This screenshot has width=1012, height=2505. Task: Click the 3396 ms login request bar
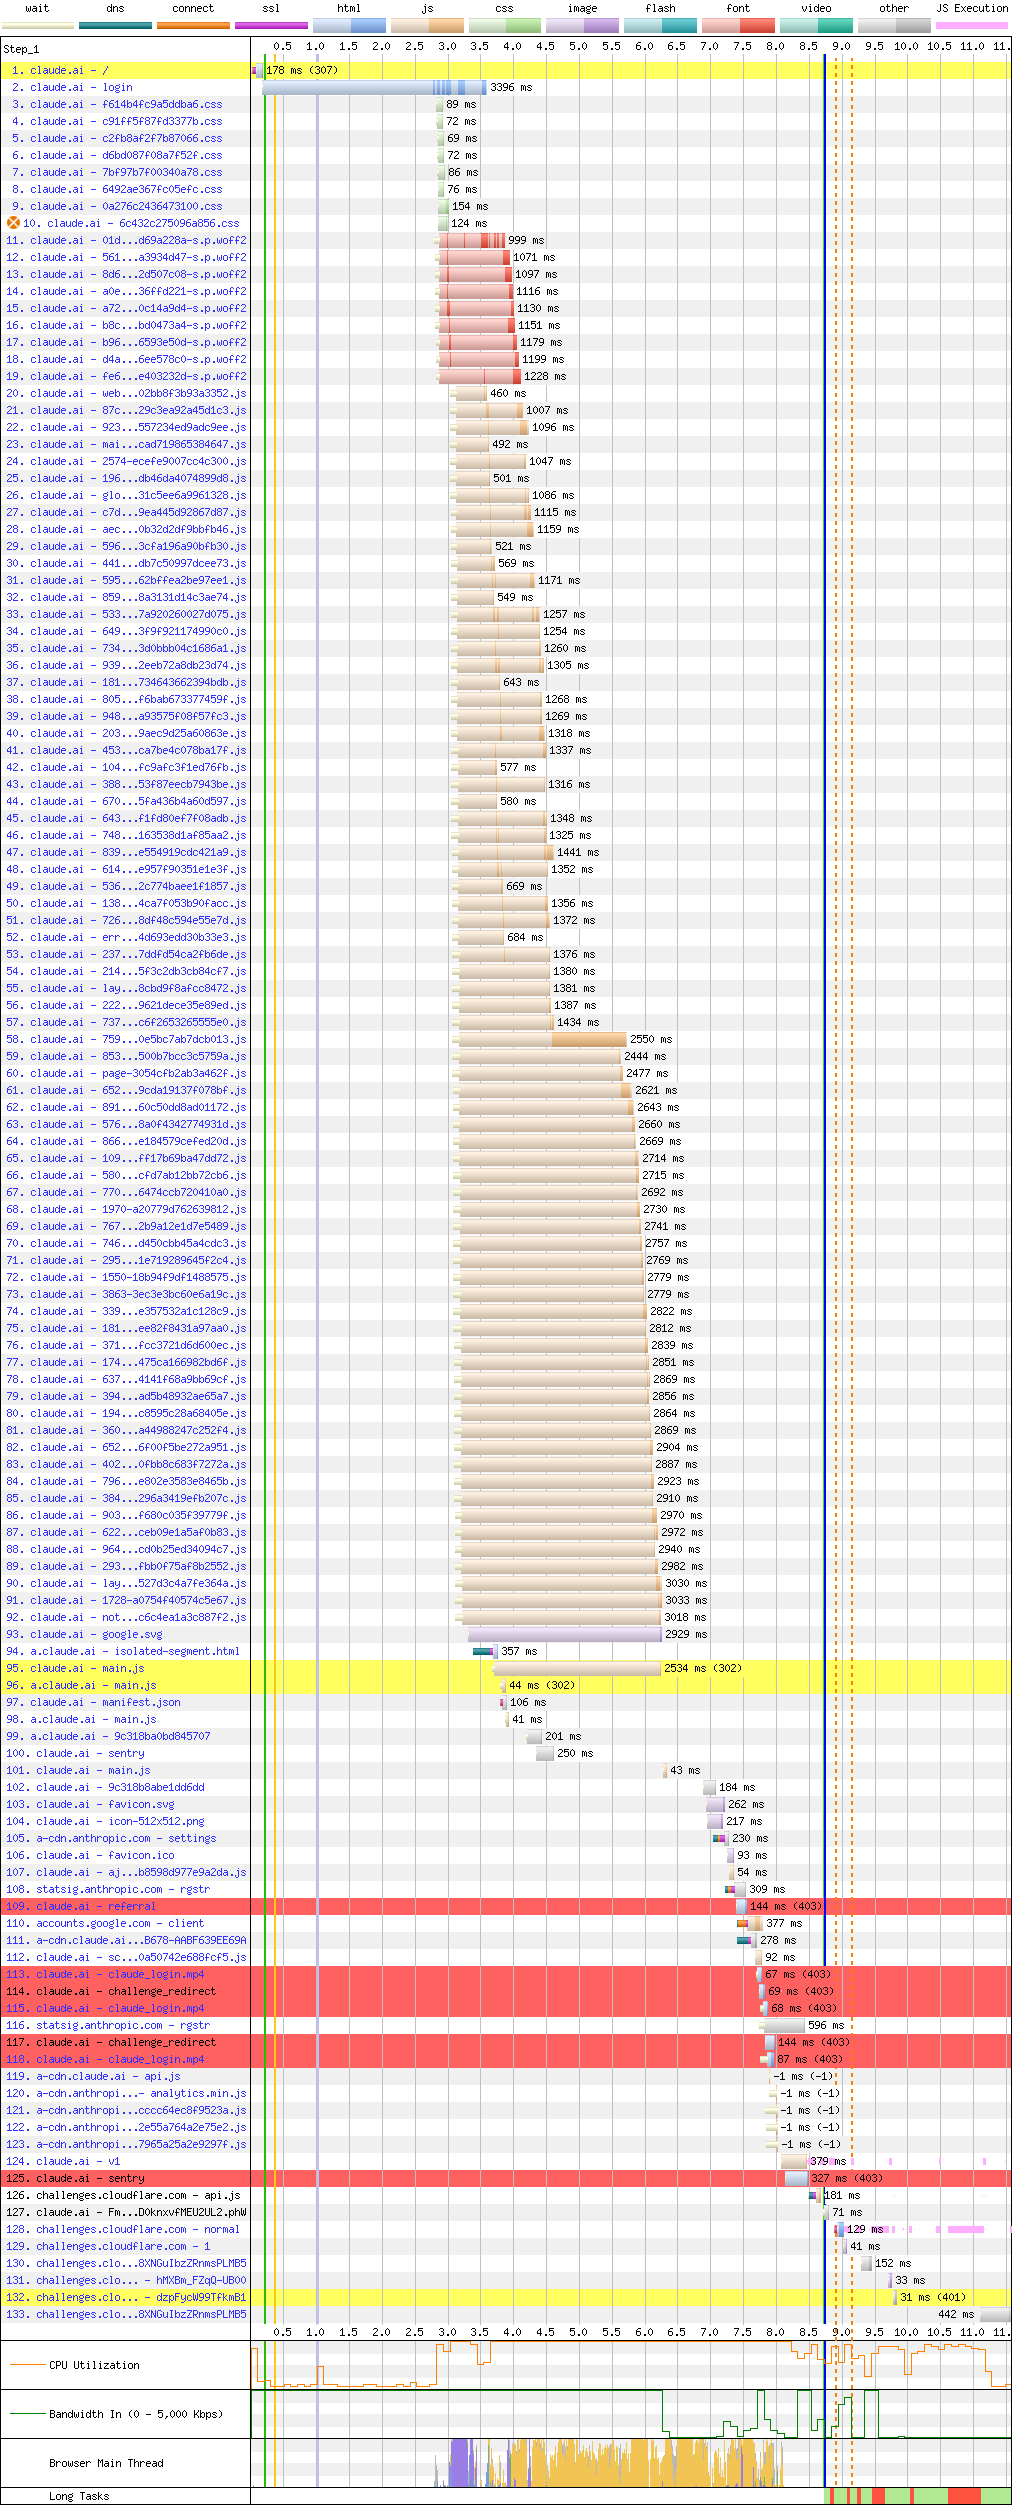(x=372, y=88)
